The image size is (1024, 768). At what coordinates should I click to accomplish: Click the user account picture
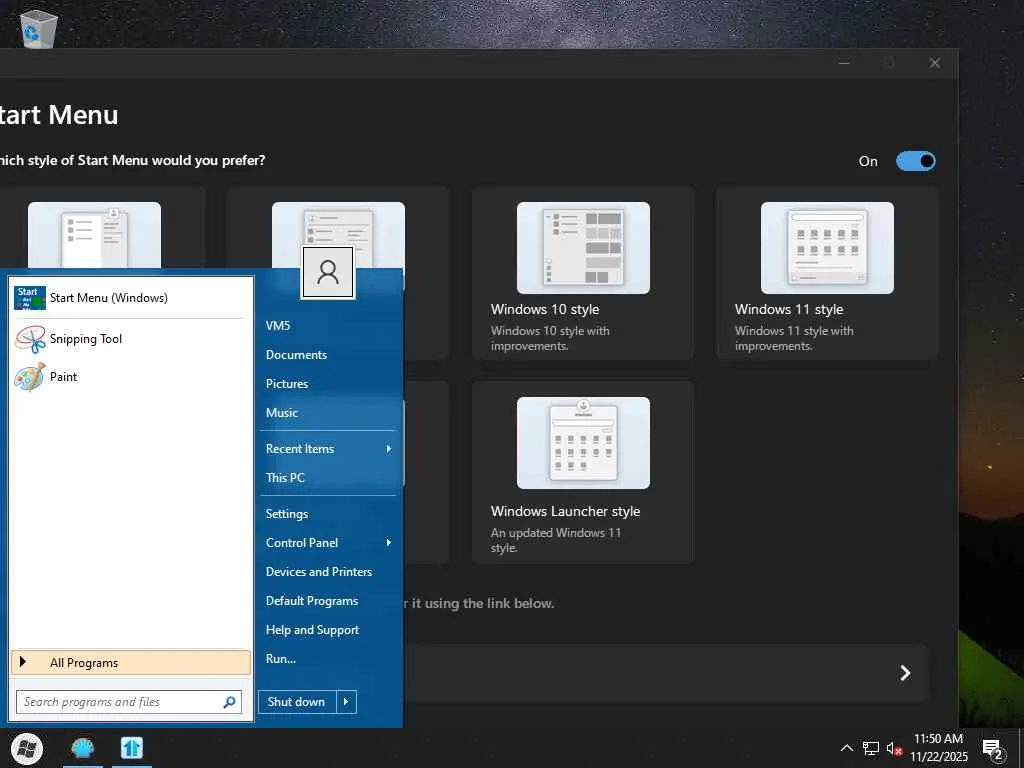[328, 272]
